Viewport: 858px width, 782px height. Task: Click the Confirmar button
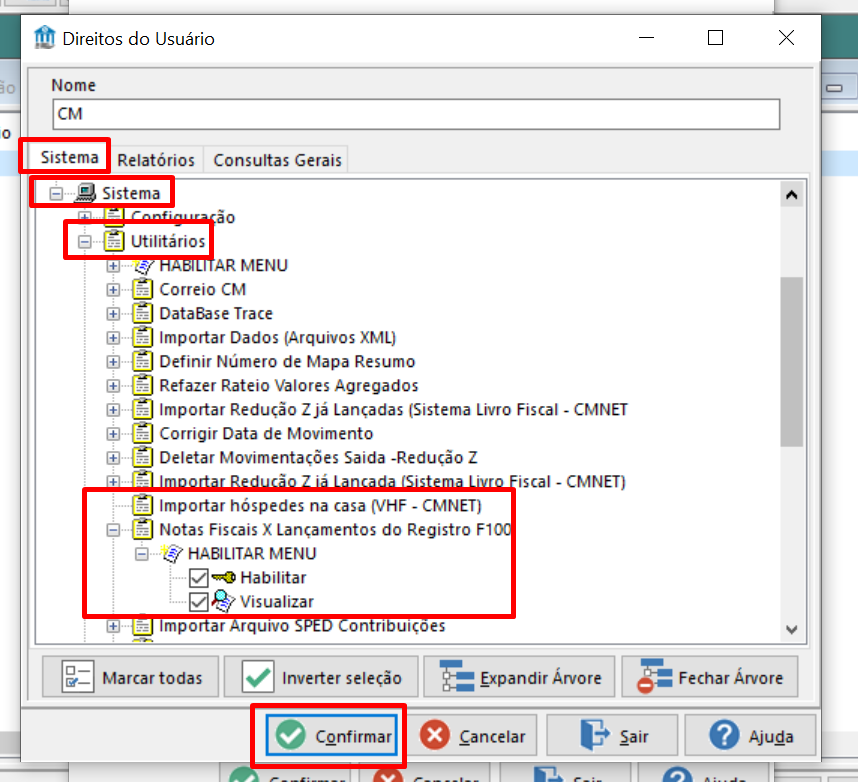coord(332,735)
